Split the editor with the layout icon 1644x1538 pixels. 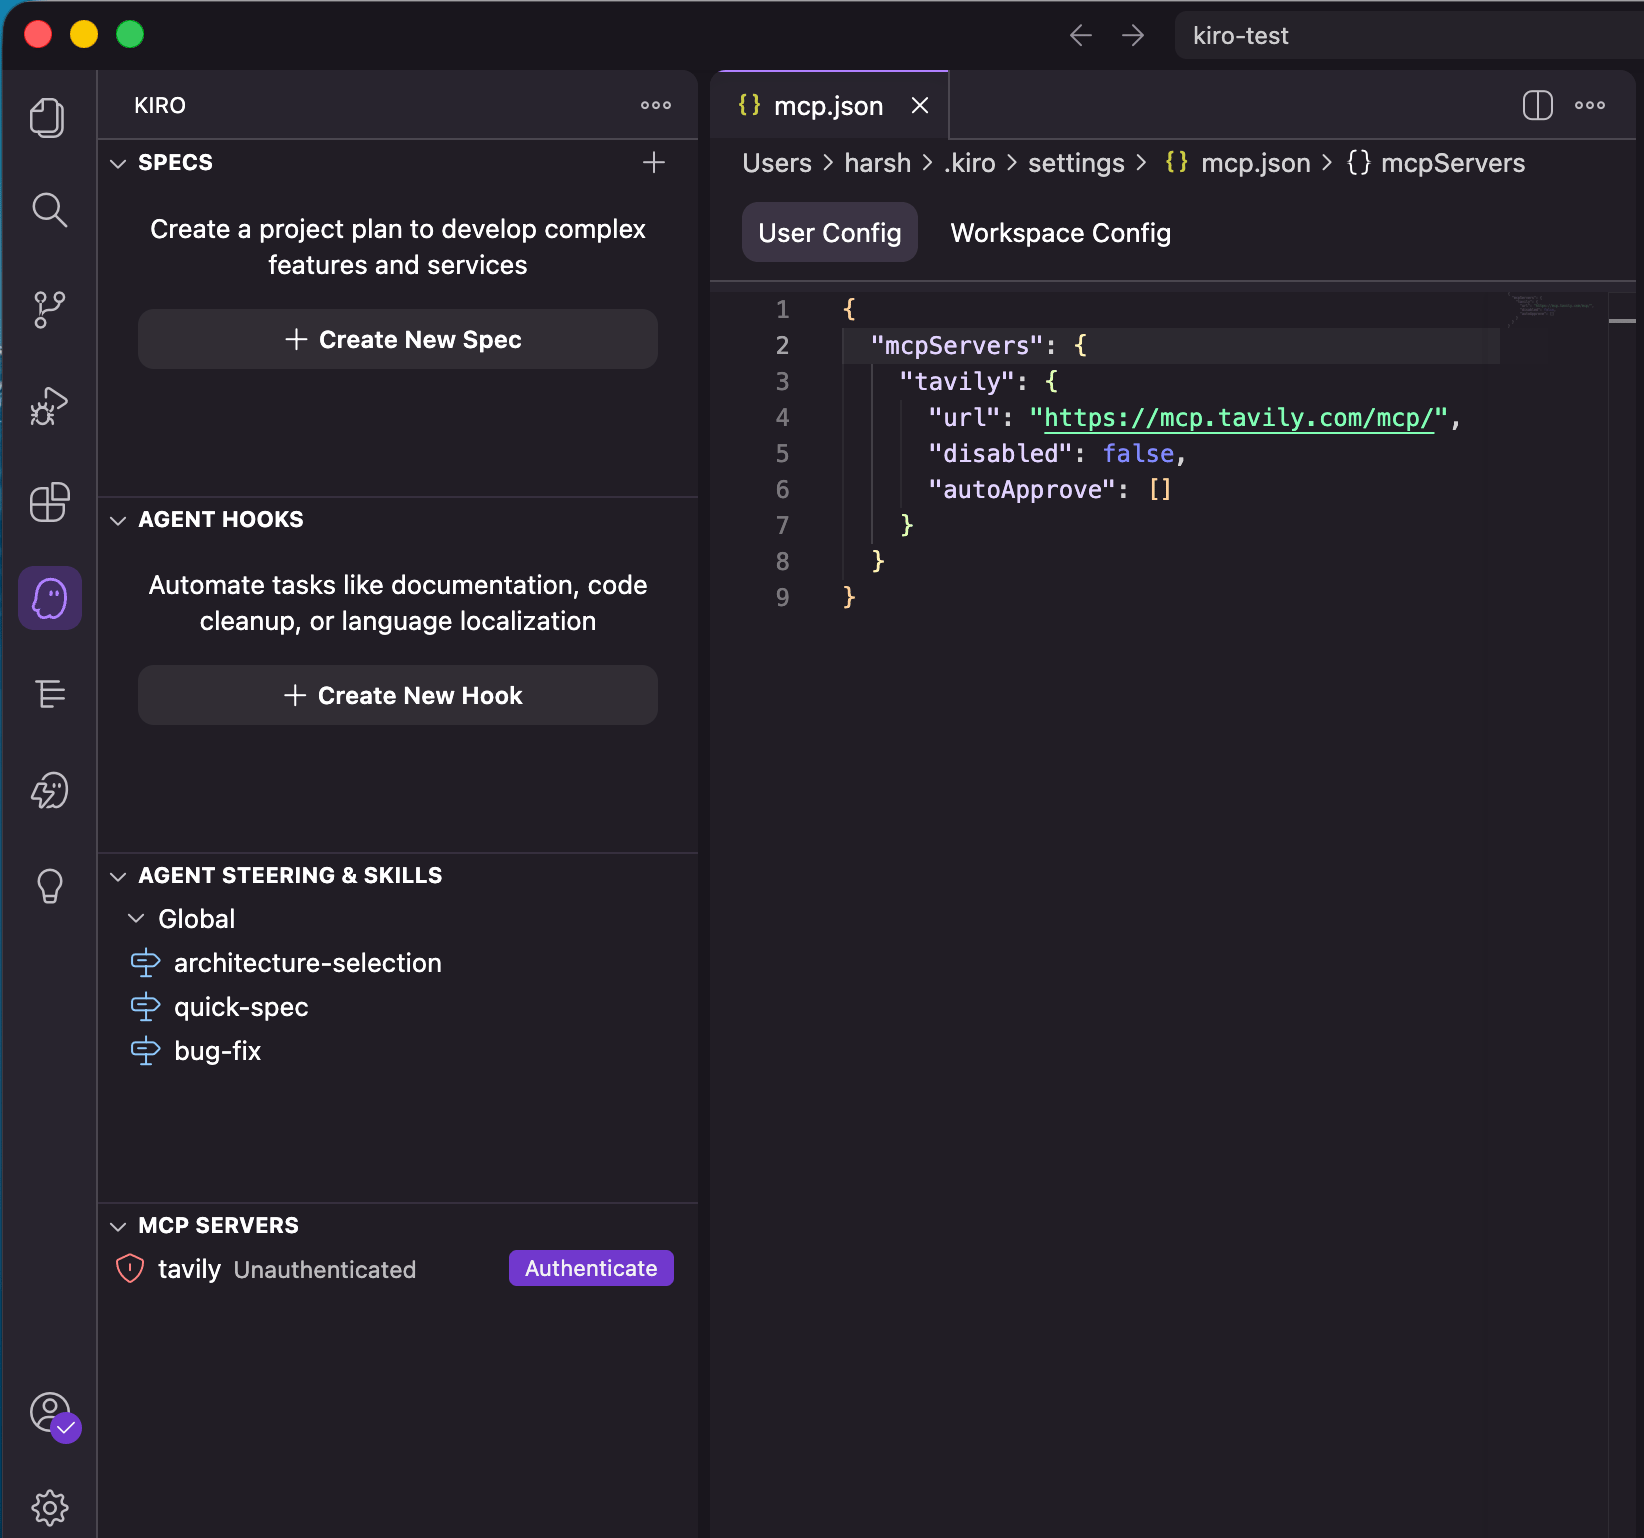[1537, 105]
